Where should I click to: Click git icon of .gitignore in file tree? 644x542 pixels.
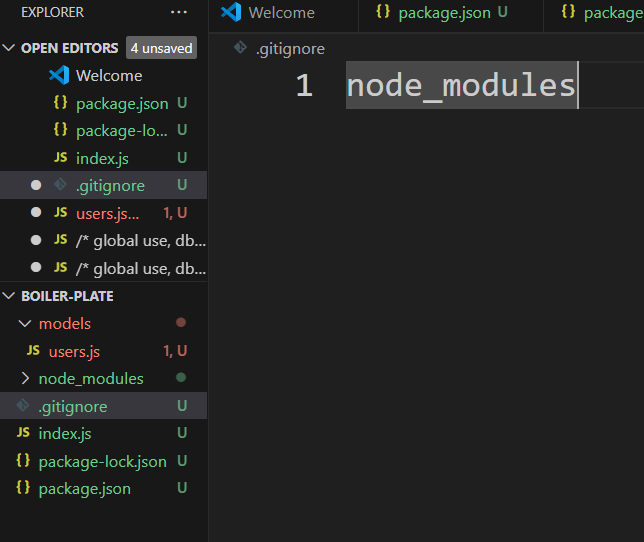23,406
